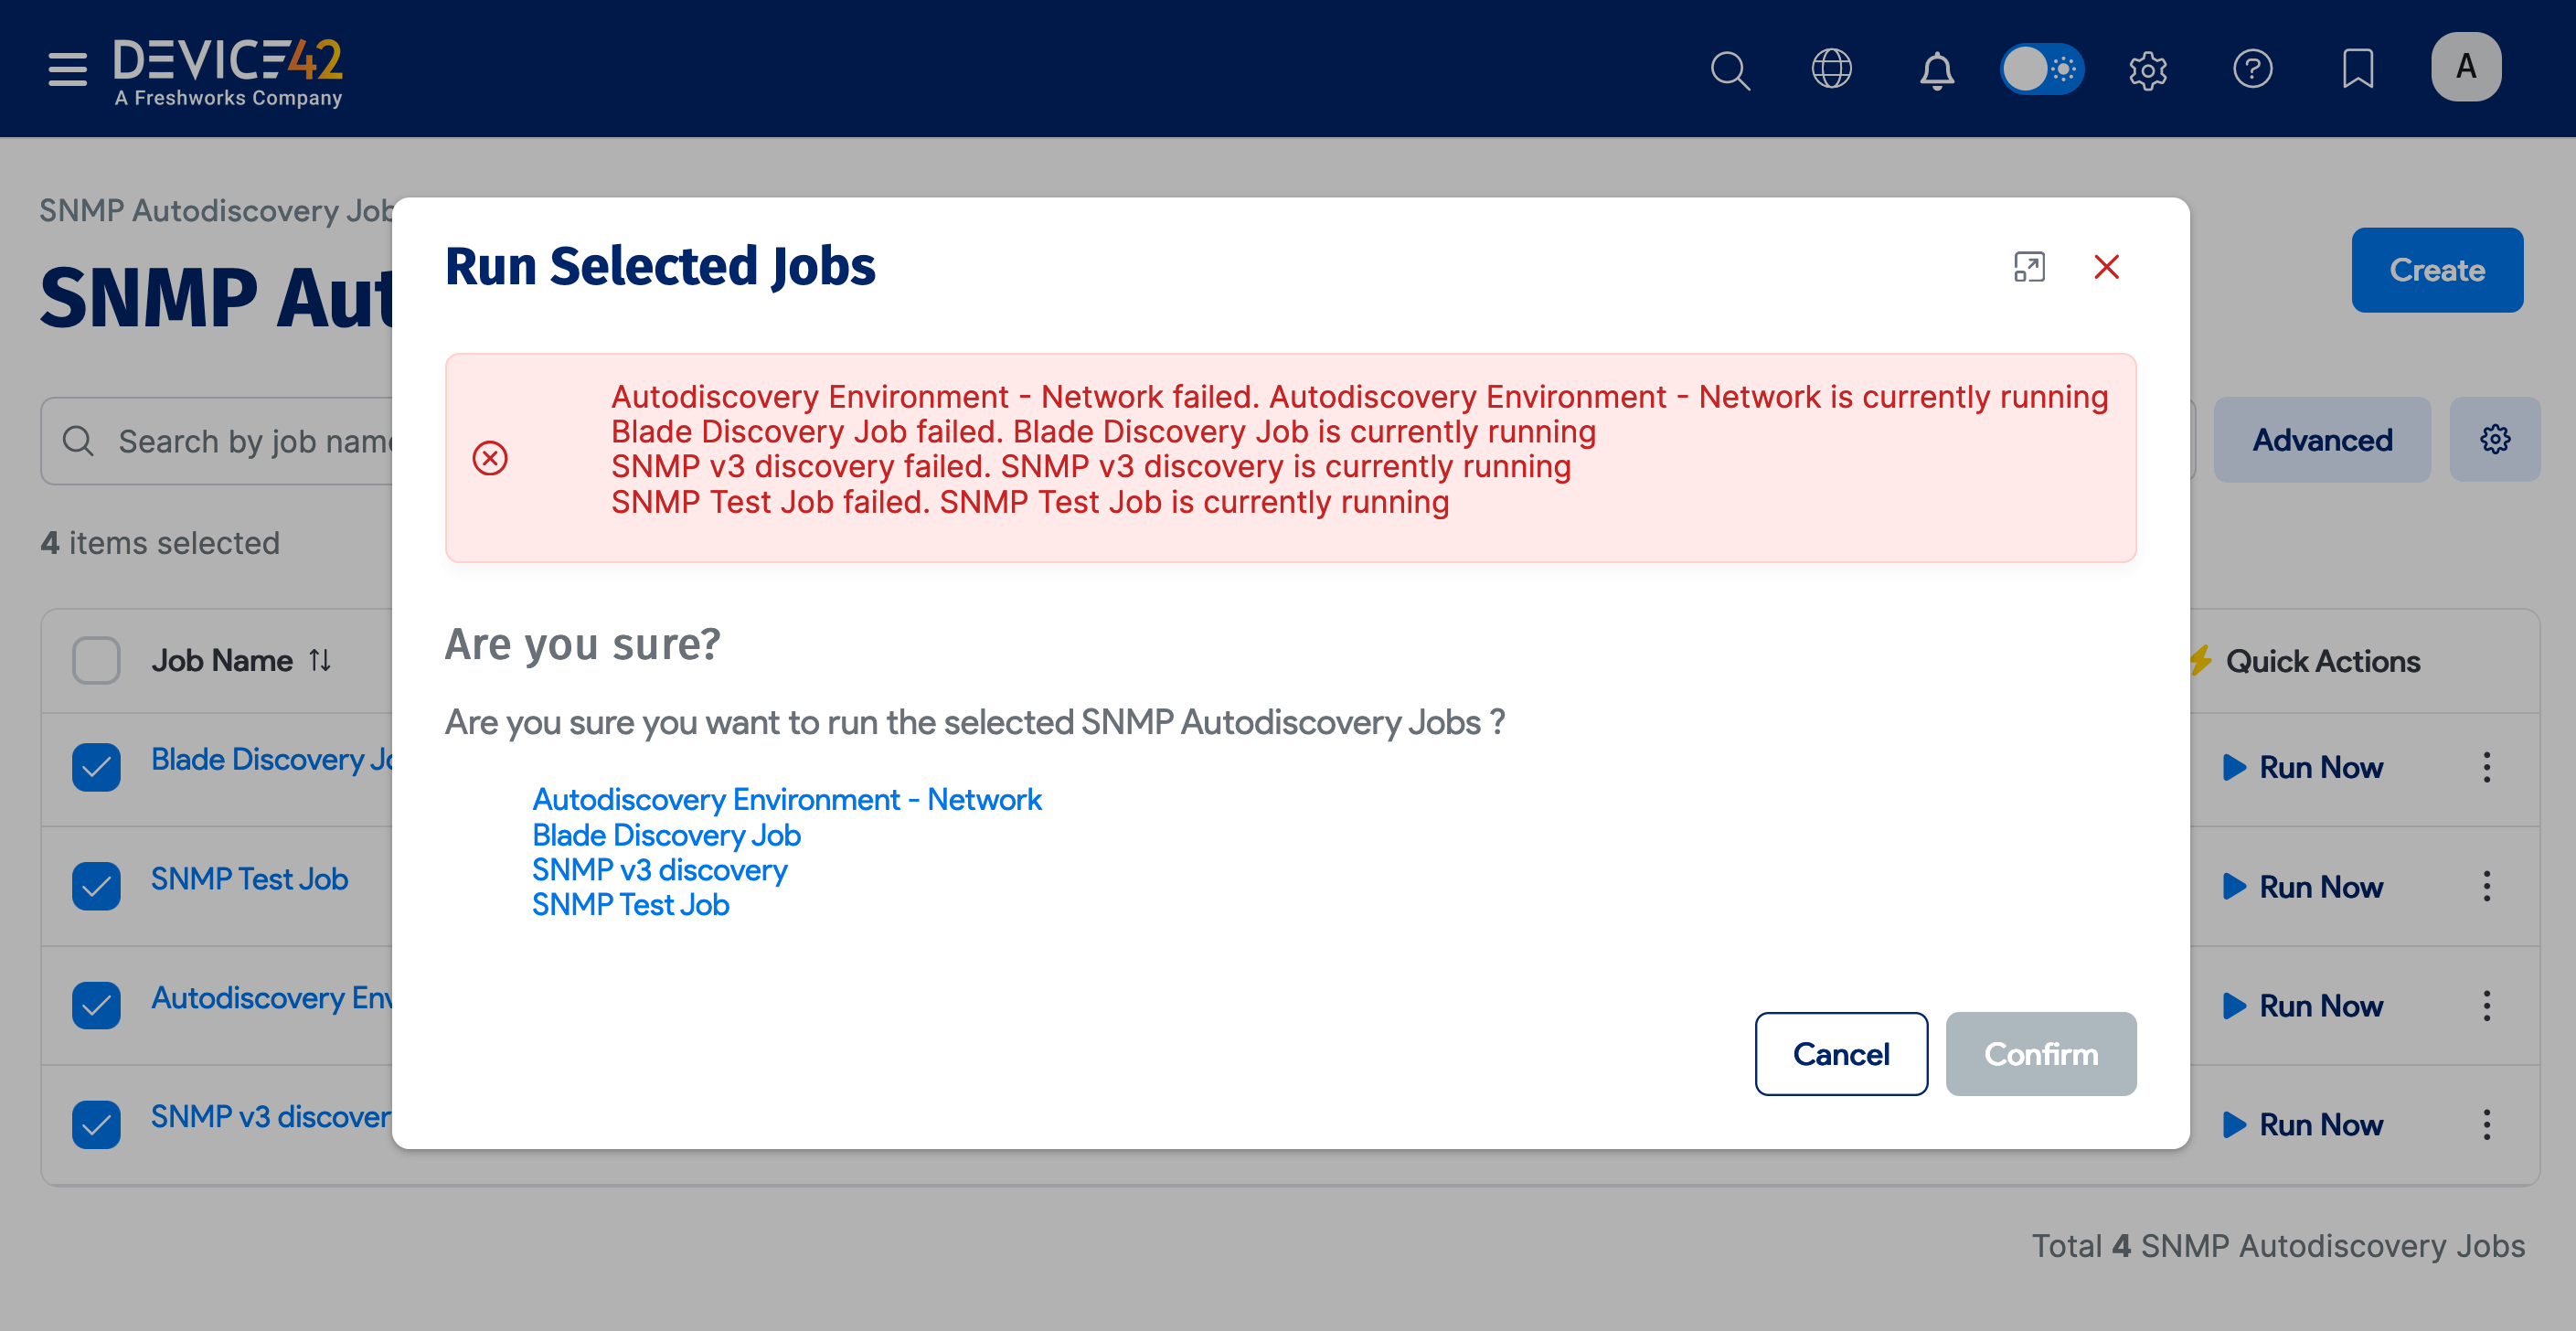Sort the table by Job Name
This screenshot has width=2576, height=1331.
(x=320, y=660)
